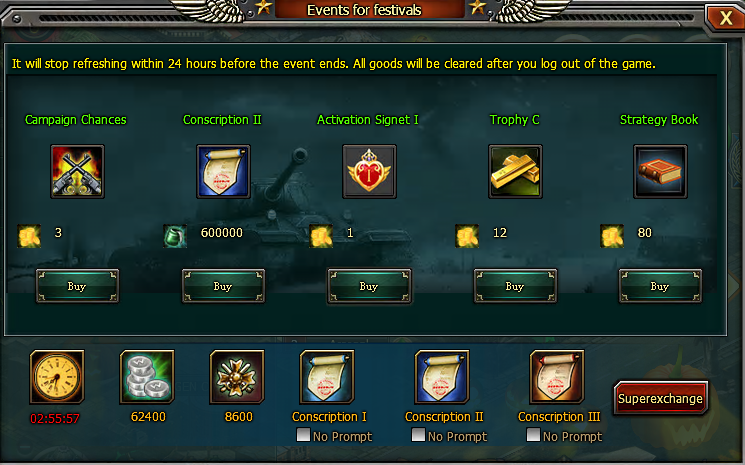Buy the Activation Signet I

pos(369,286)
